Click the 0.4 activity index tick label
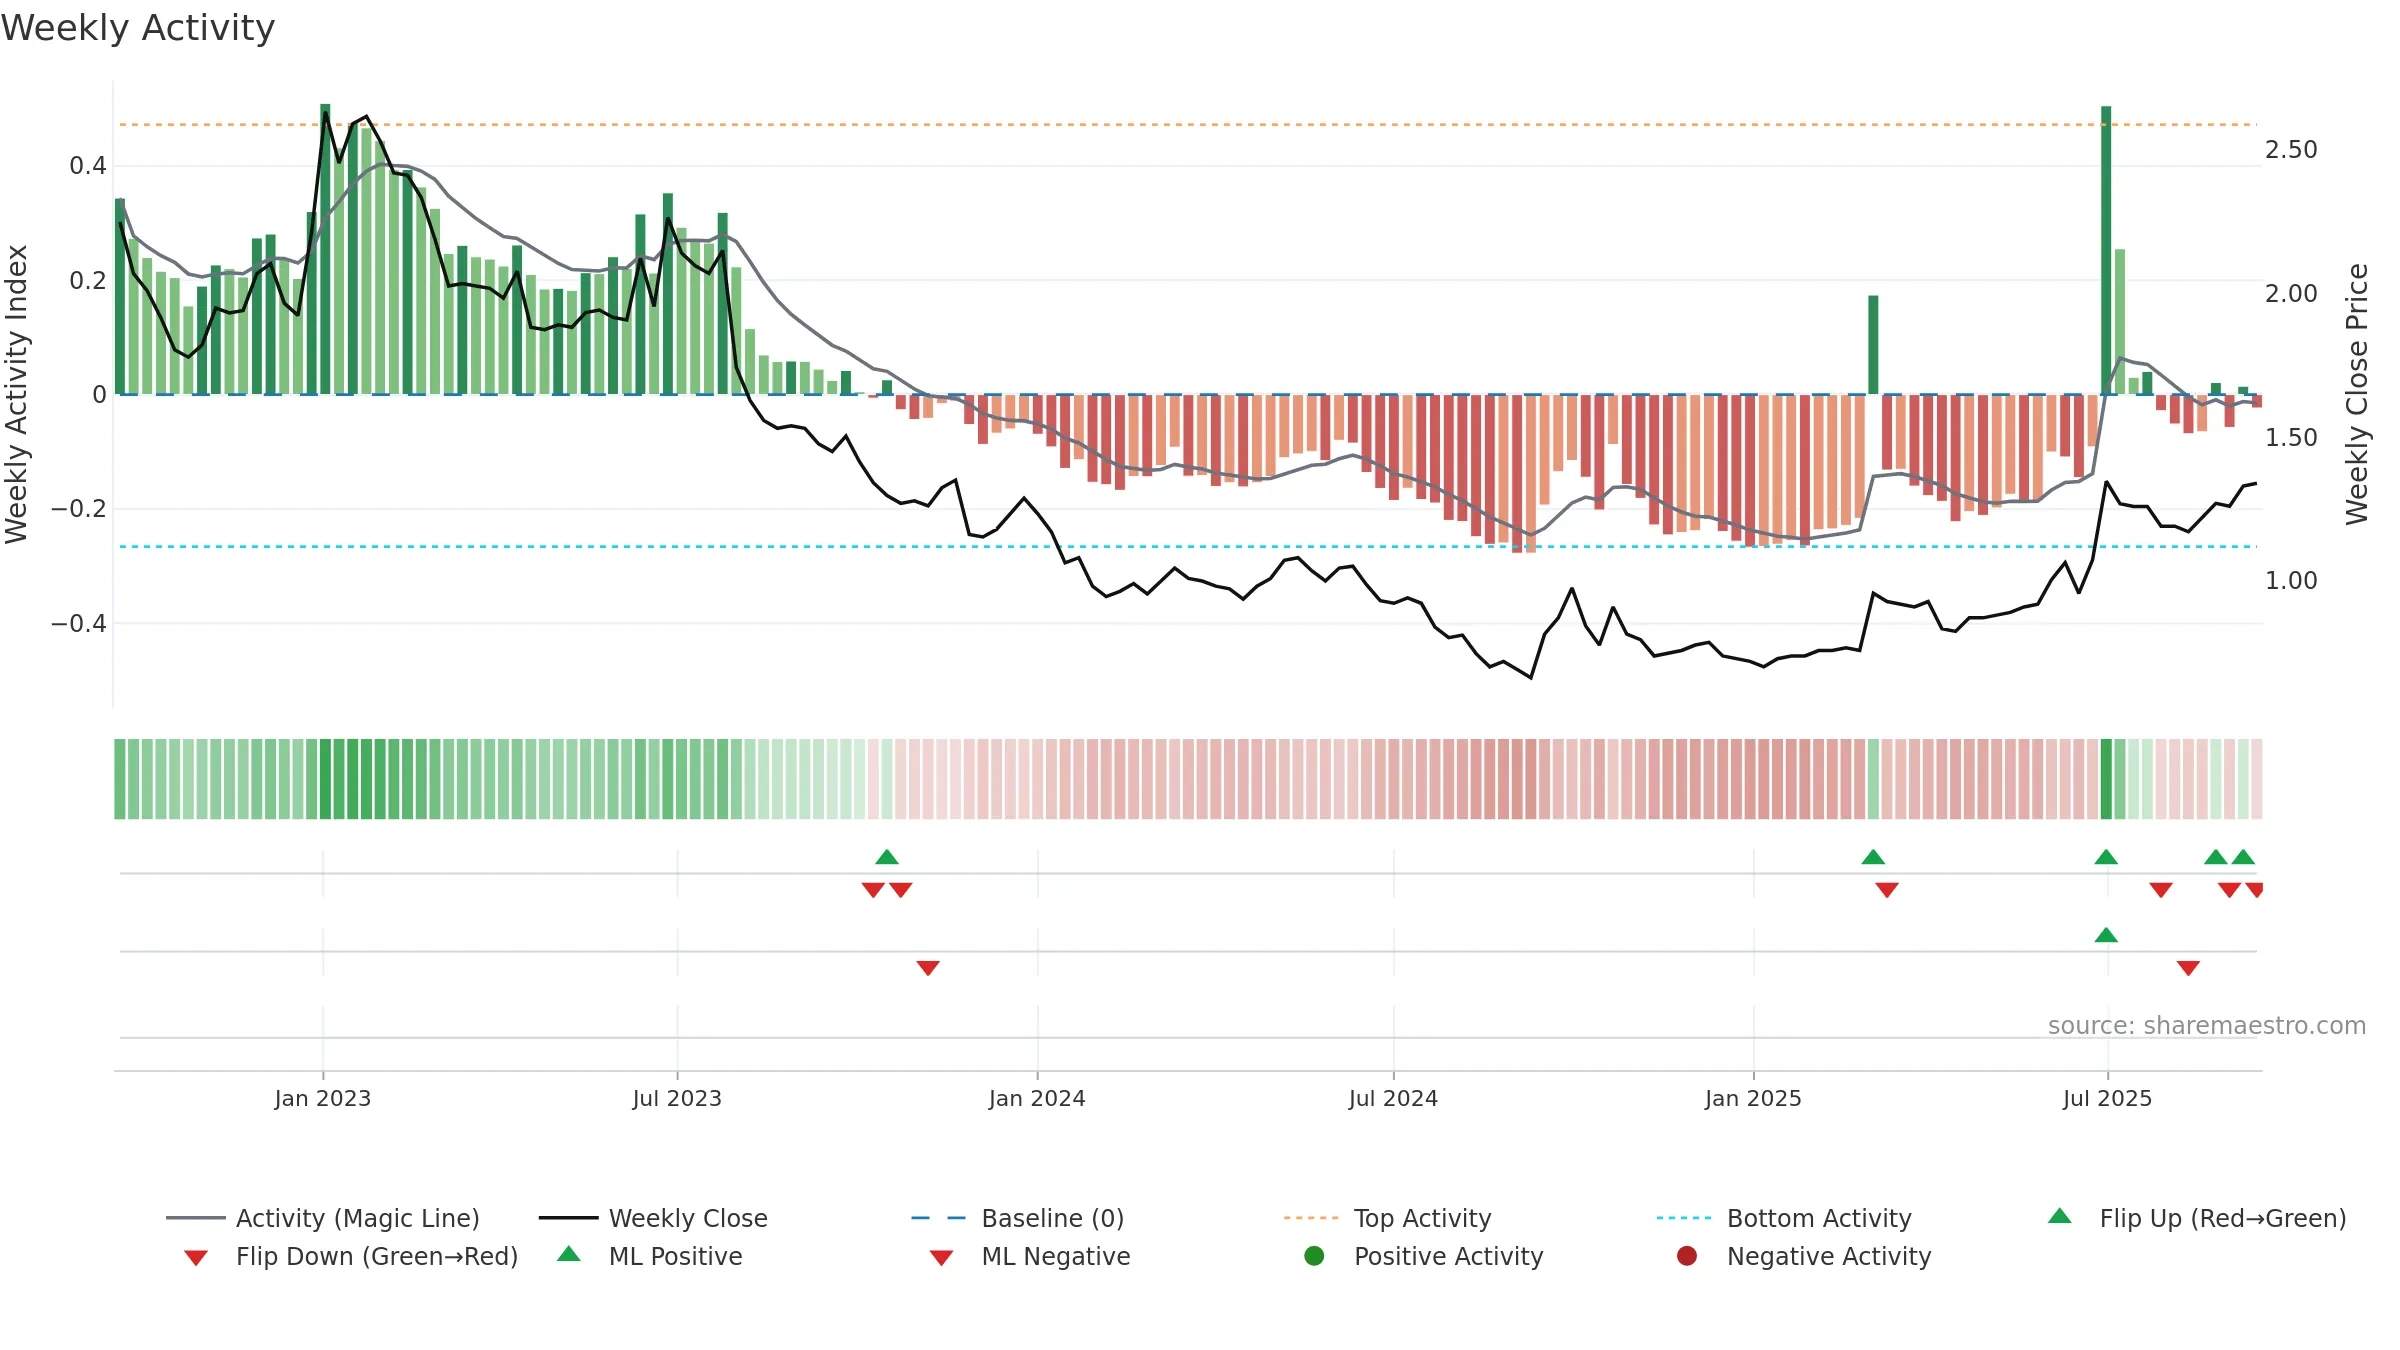Viewport: 2400px width, 1350px height. [x=88, y=166]
